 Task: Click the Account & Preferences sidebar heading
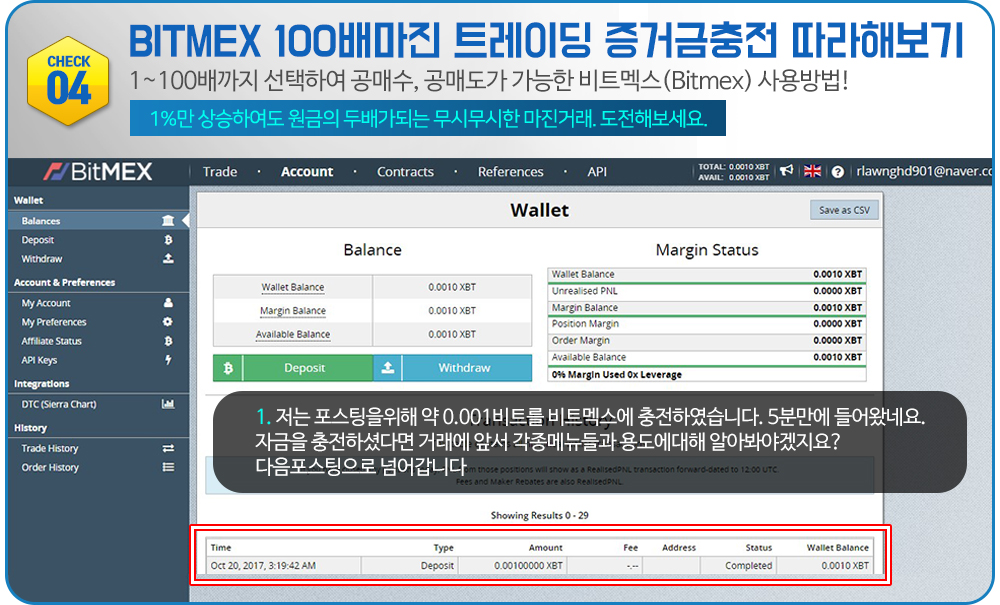(x=64, y=282)
